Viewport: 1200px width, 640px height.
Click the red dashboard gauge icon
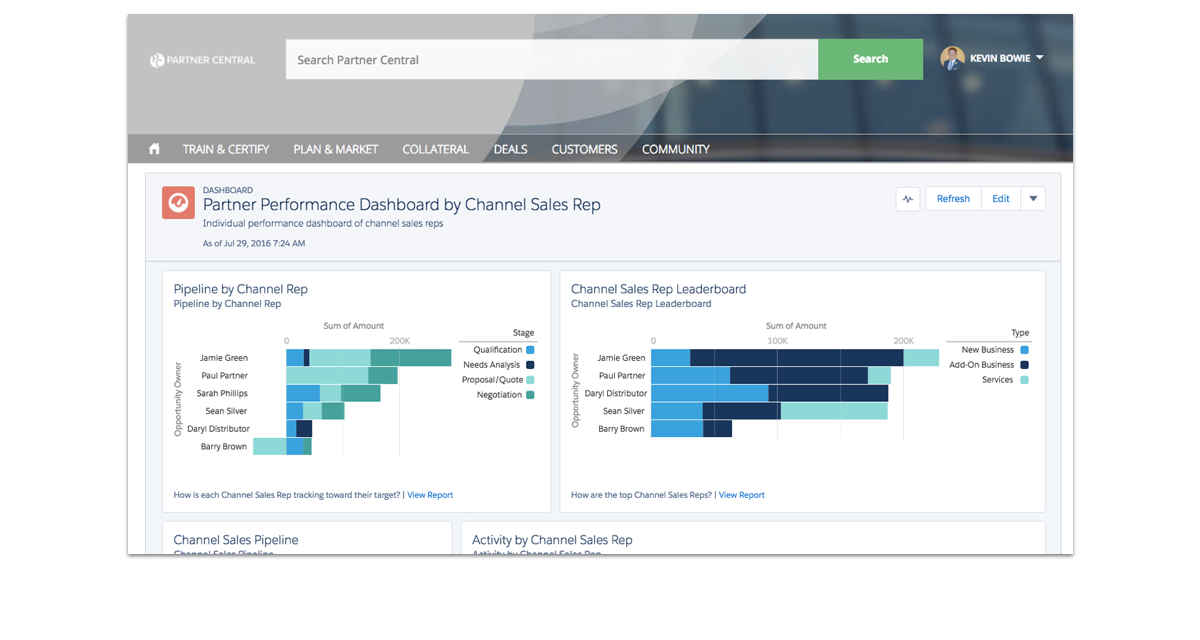pyautogui.click(x=178, y=202)
